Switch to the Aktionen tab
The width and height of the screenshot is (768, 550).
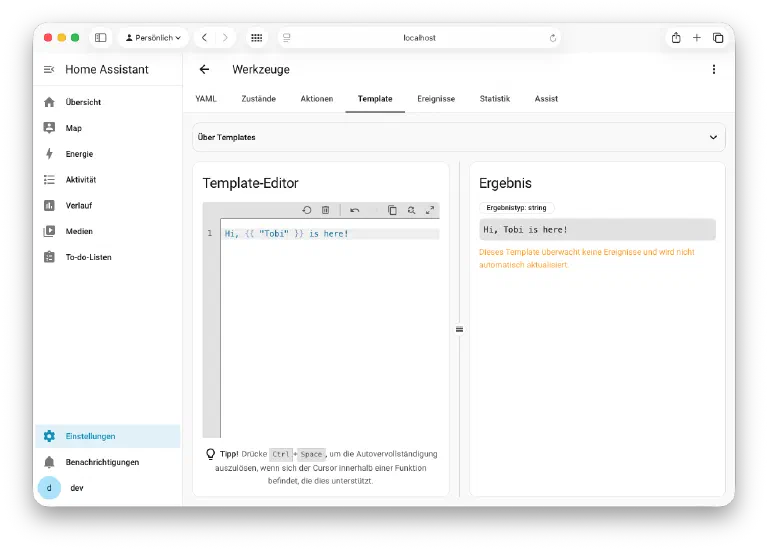[x=317, y=99]
